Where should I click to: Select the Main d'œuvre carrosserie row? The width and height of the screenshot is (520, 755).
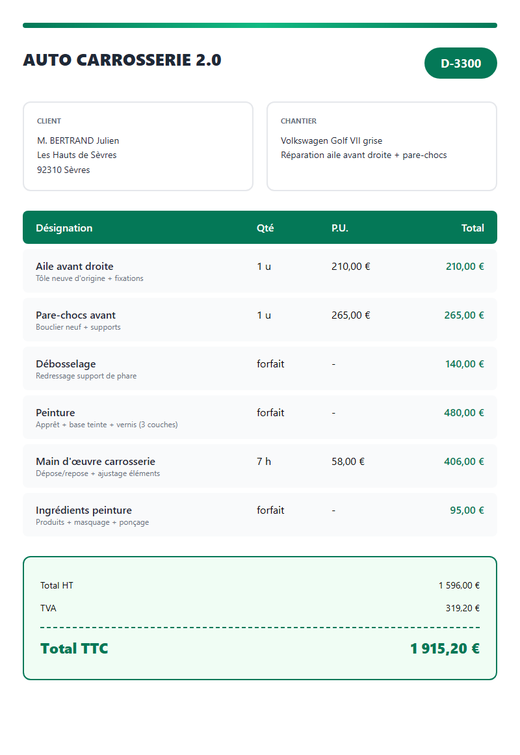click(260, 466)
